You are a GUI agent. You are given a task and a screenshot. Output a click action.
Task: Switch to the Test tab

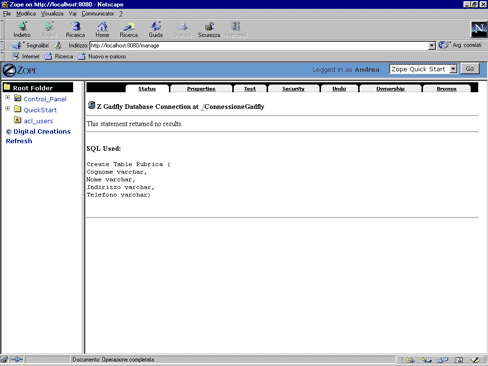(x=250, y=89)
